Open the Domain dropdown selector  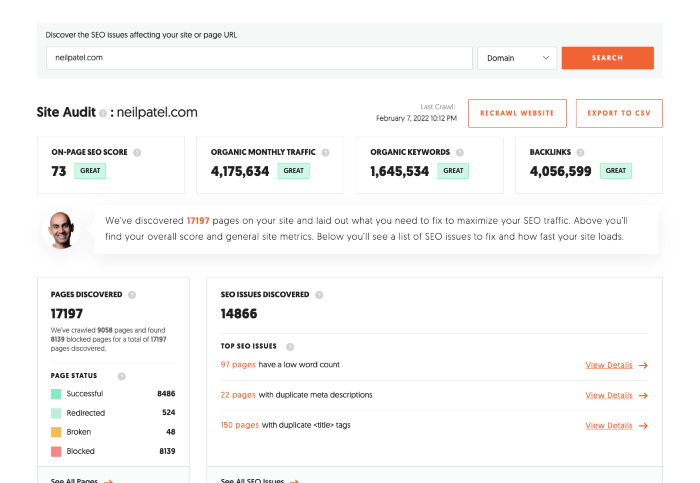click(517, 58)
